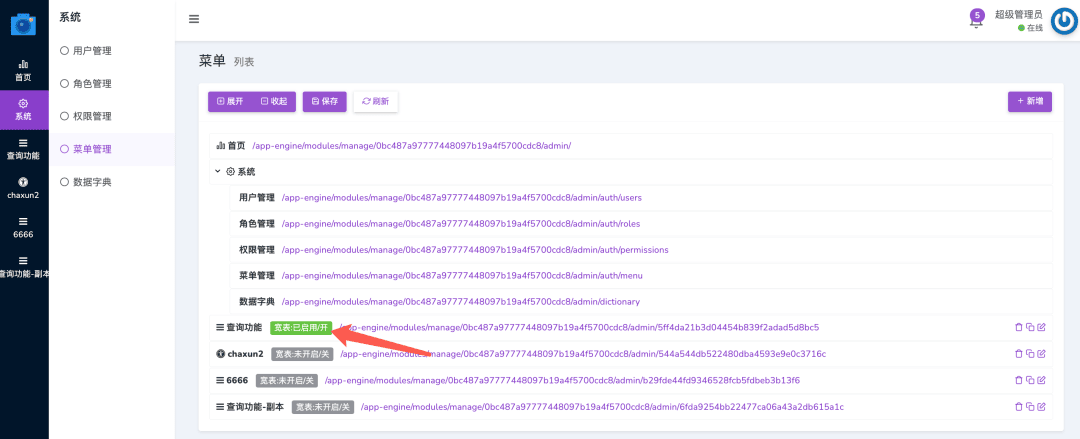The height and width of the screenshot is (439, 1080).
Task: Click the camera logo at top left
Action: coord(23,25)
